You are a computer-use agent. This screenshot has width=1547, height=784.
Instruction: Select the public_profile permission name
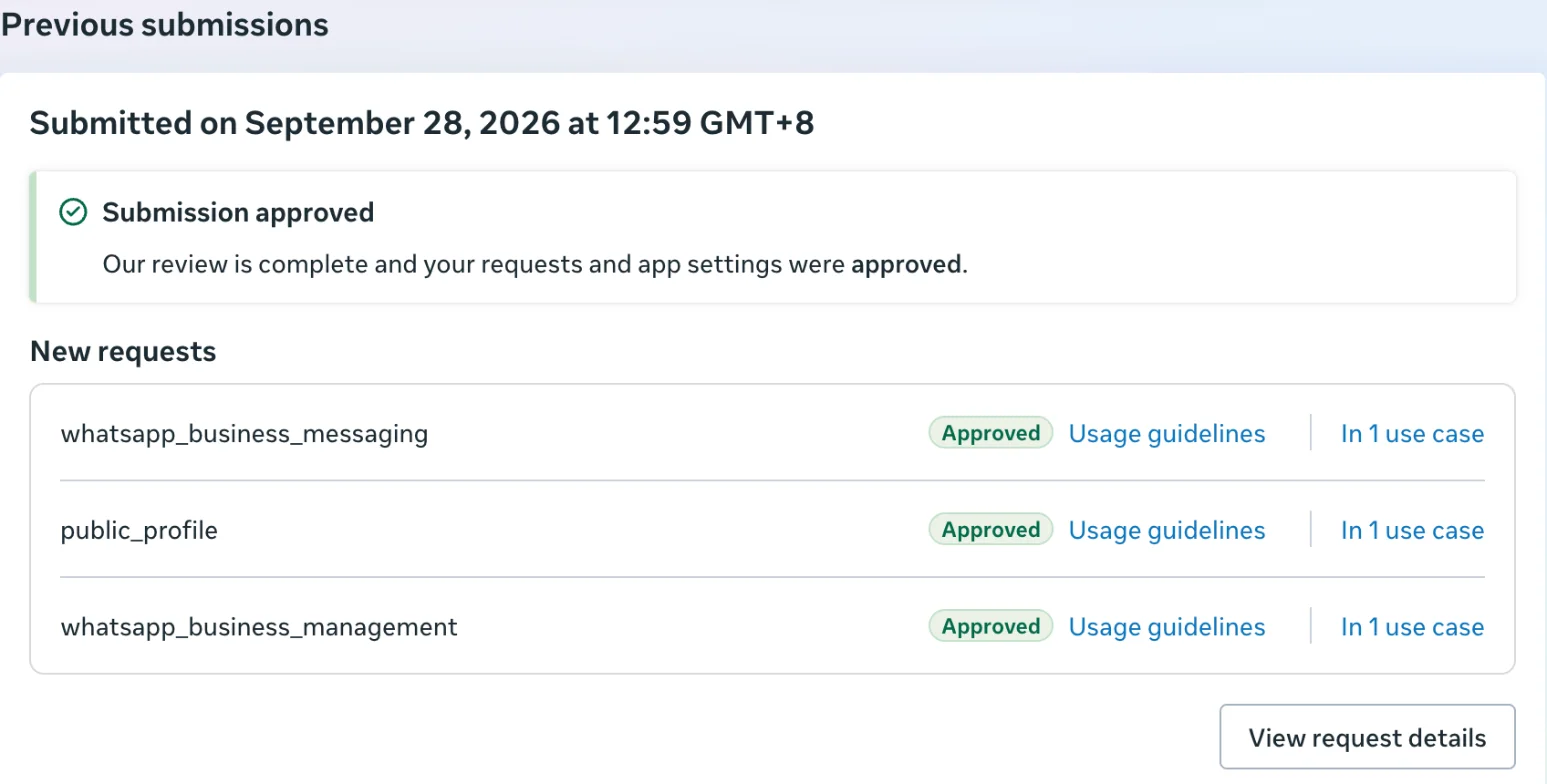(139, 530)
